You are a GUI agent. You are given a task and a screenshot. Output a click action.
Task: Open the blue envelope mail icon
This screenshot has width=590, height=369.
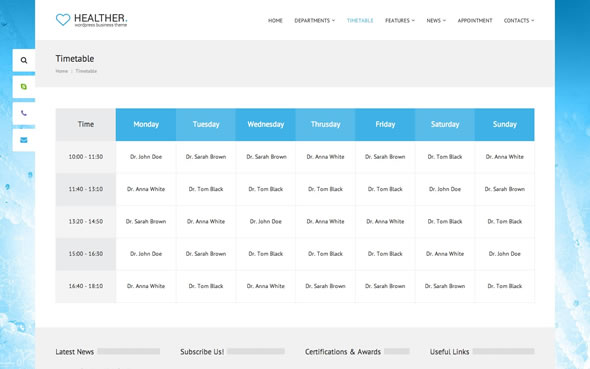[x=24, y=140]
